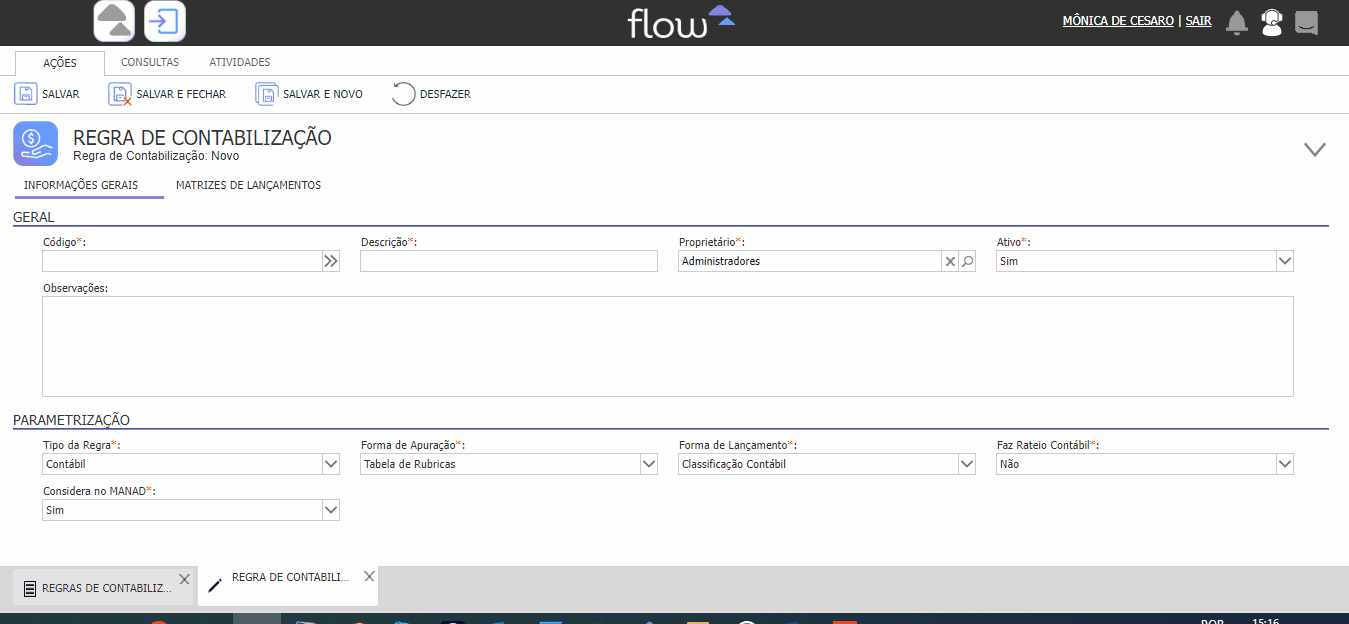
Task: Clear the Proprietário field with X icon
Action: (949, 261)
